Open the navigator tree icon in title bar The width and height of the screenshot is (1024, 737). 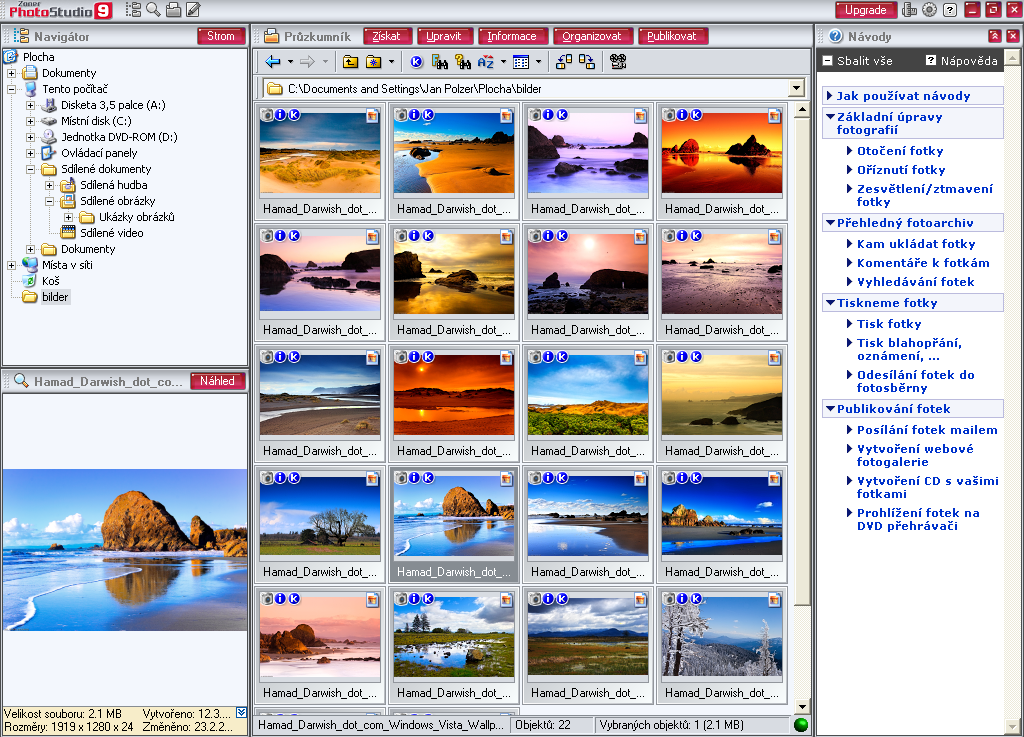(x=133, y=9)
